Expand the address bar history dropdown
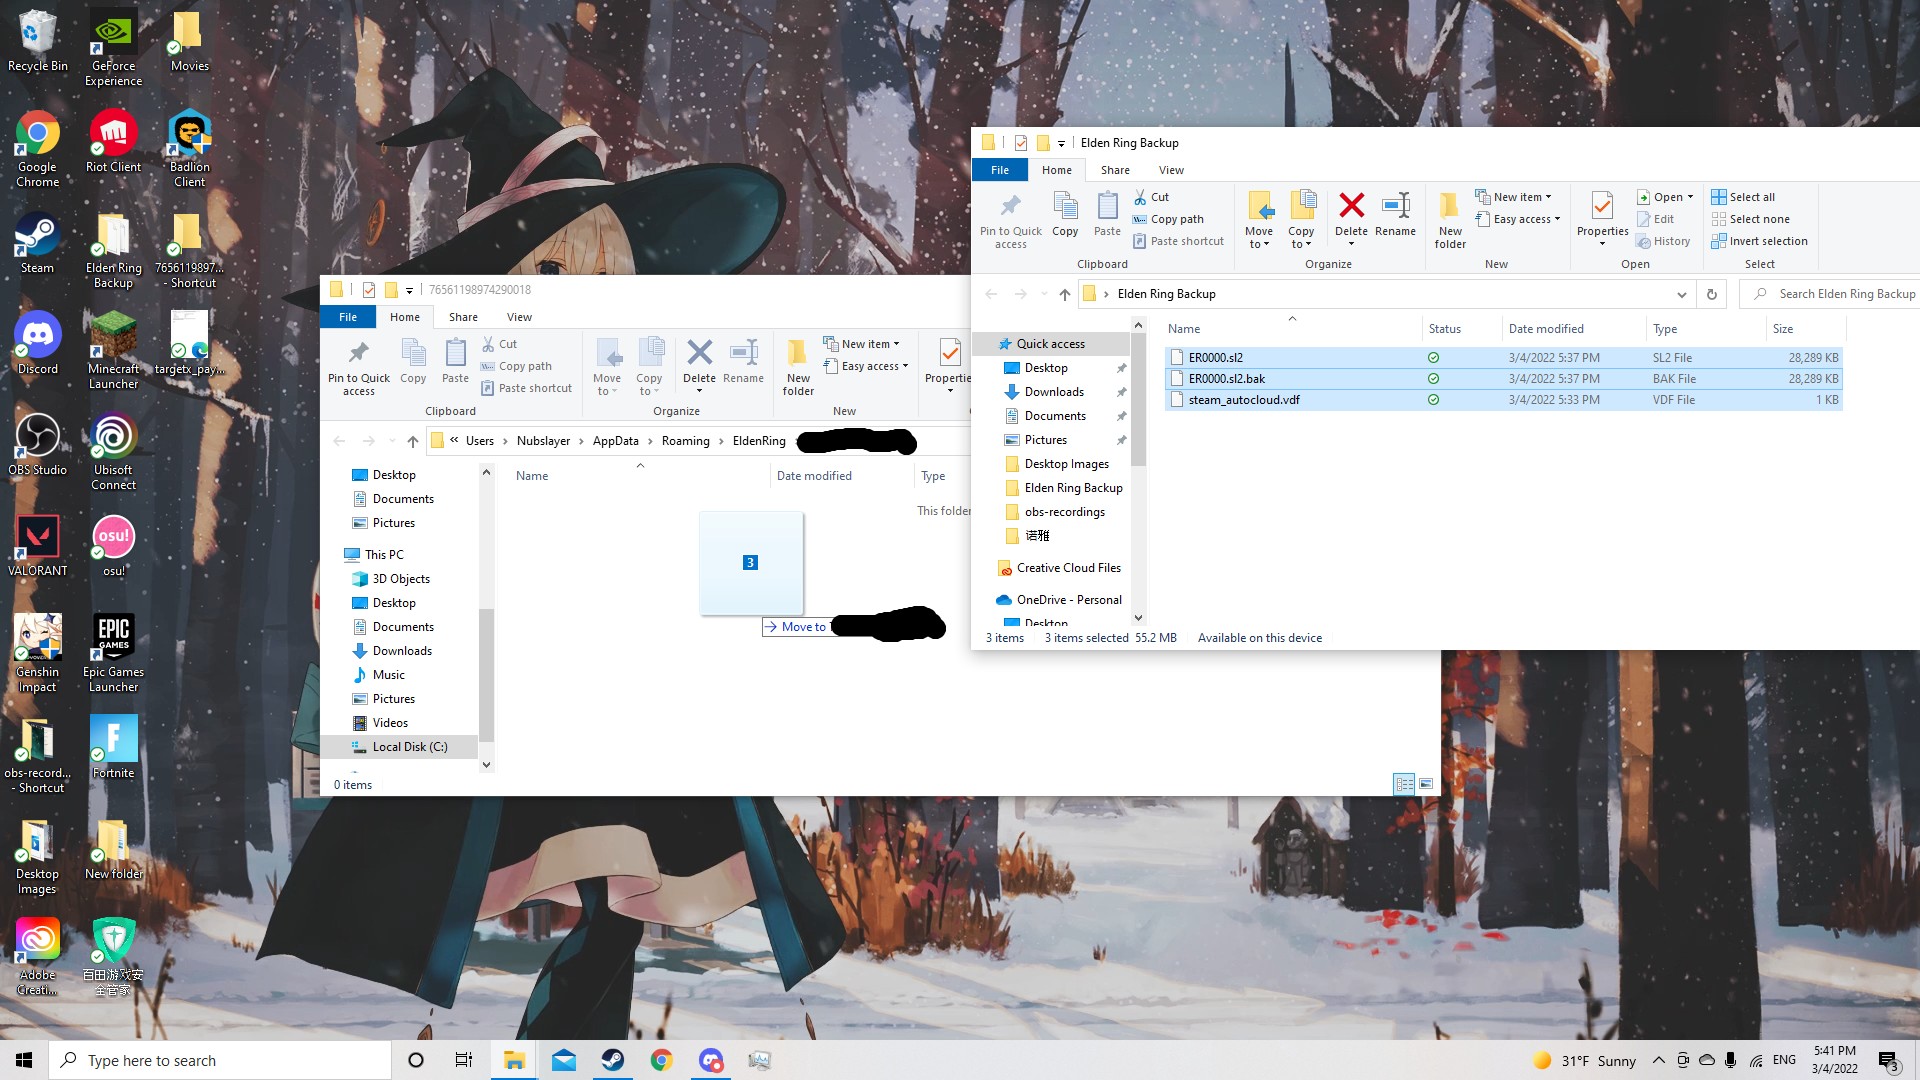The image size is (1920, 1080). coord(1681,294)
